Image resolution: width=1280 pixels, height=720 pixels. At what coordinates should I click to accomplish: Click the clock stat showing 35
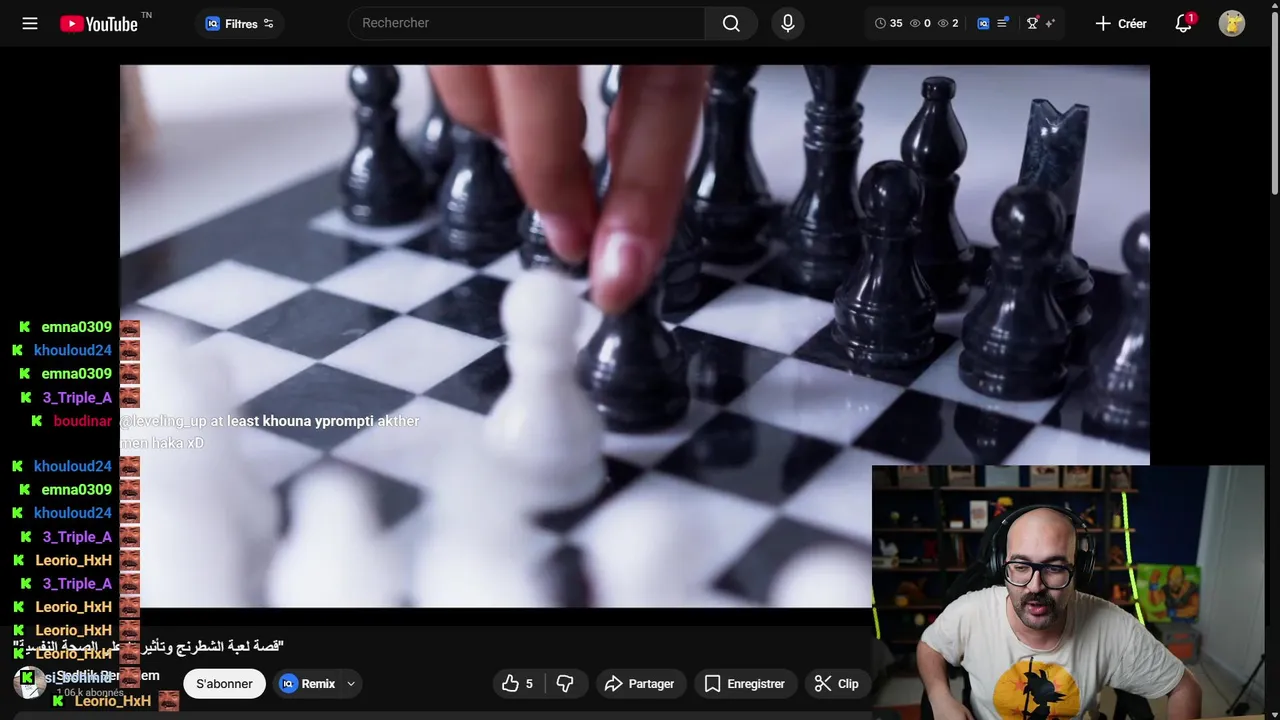point(888,23)
